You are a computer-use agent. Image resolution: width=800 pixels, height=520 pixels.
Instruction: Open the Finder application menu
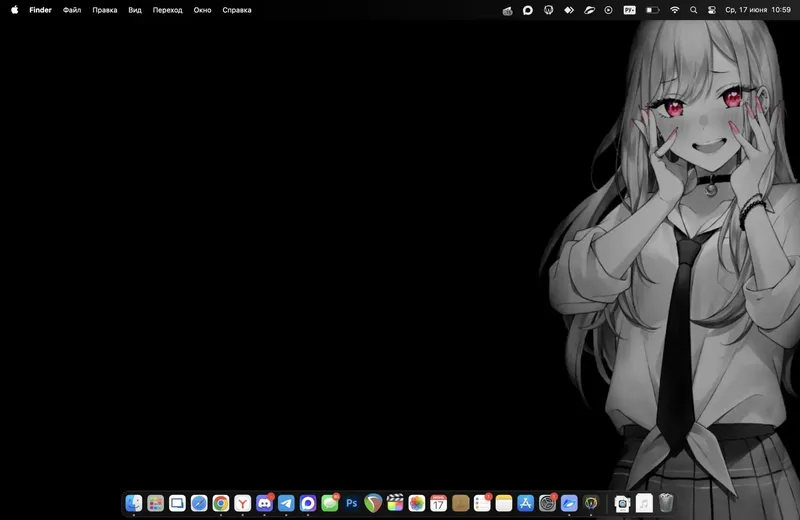(x=40, y=10)
